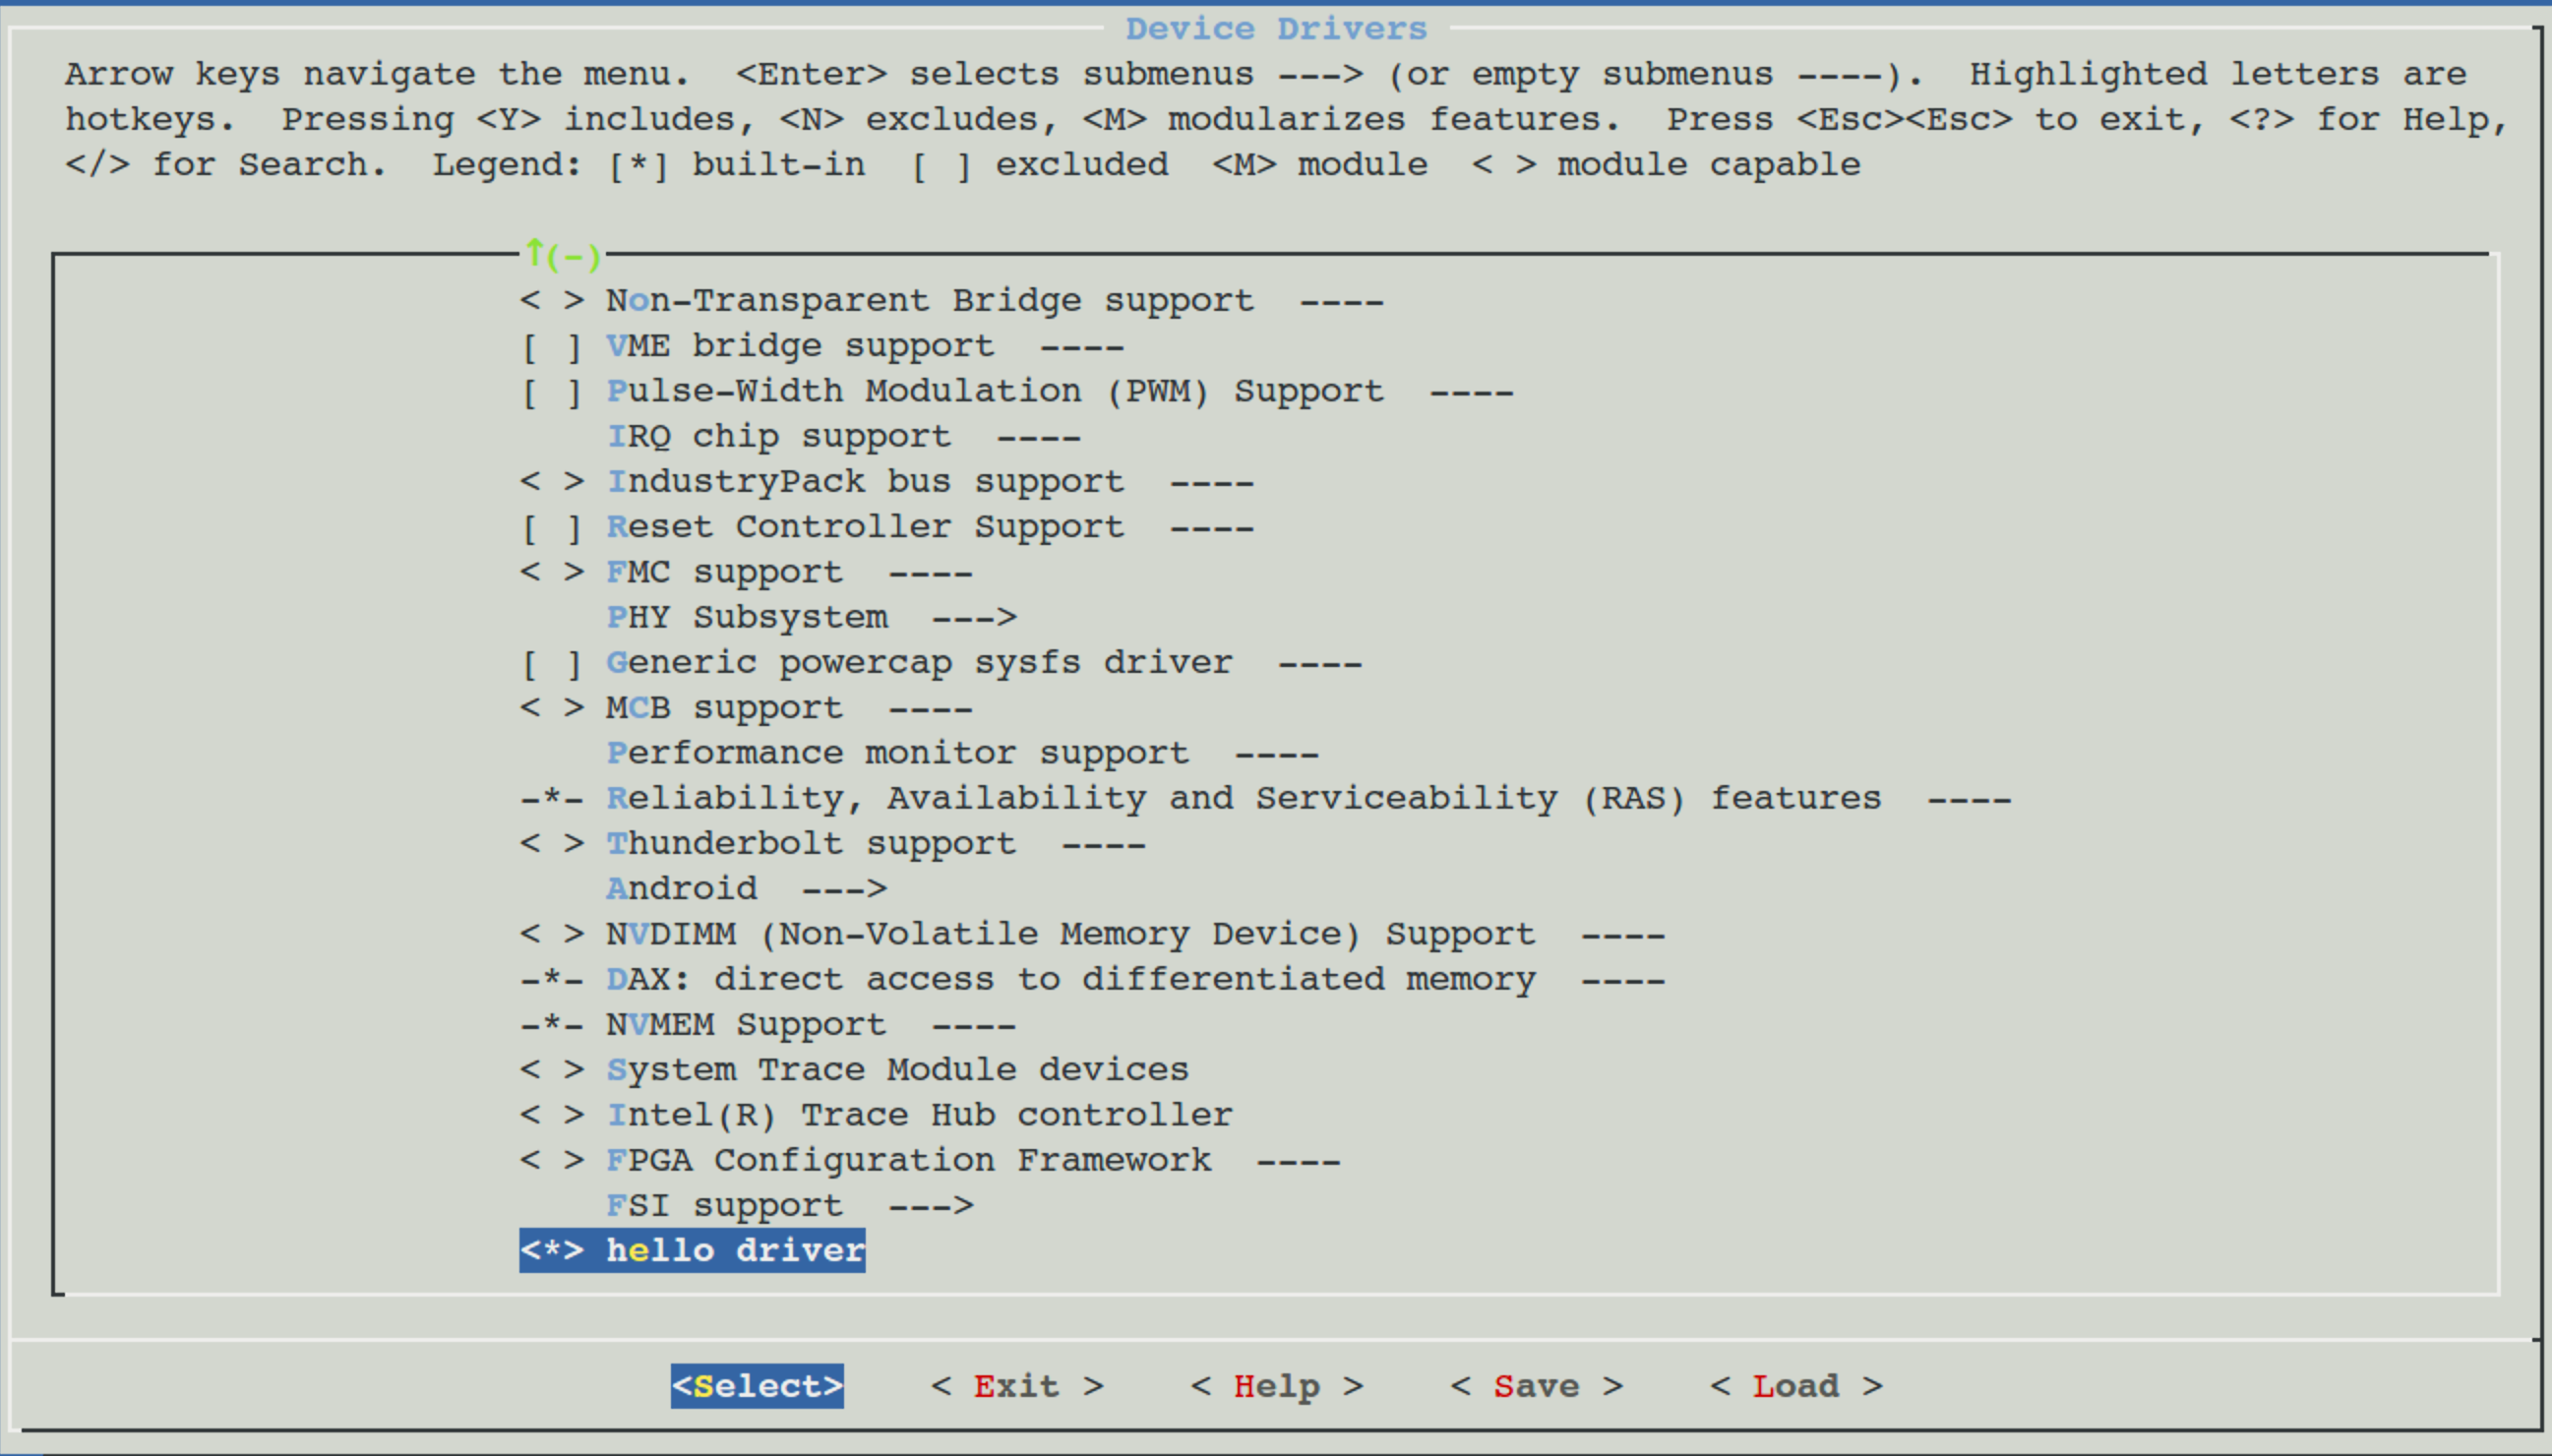The image size is (2552, 1456).
Task: Select NVDIMM Support menu entry
Action: tap(1069, 935)
